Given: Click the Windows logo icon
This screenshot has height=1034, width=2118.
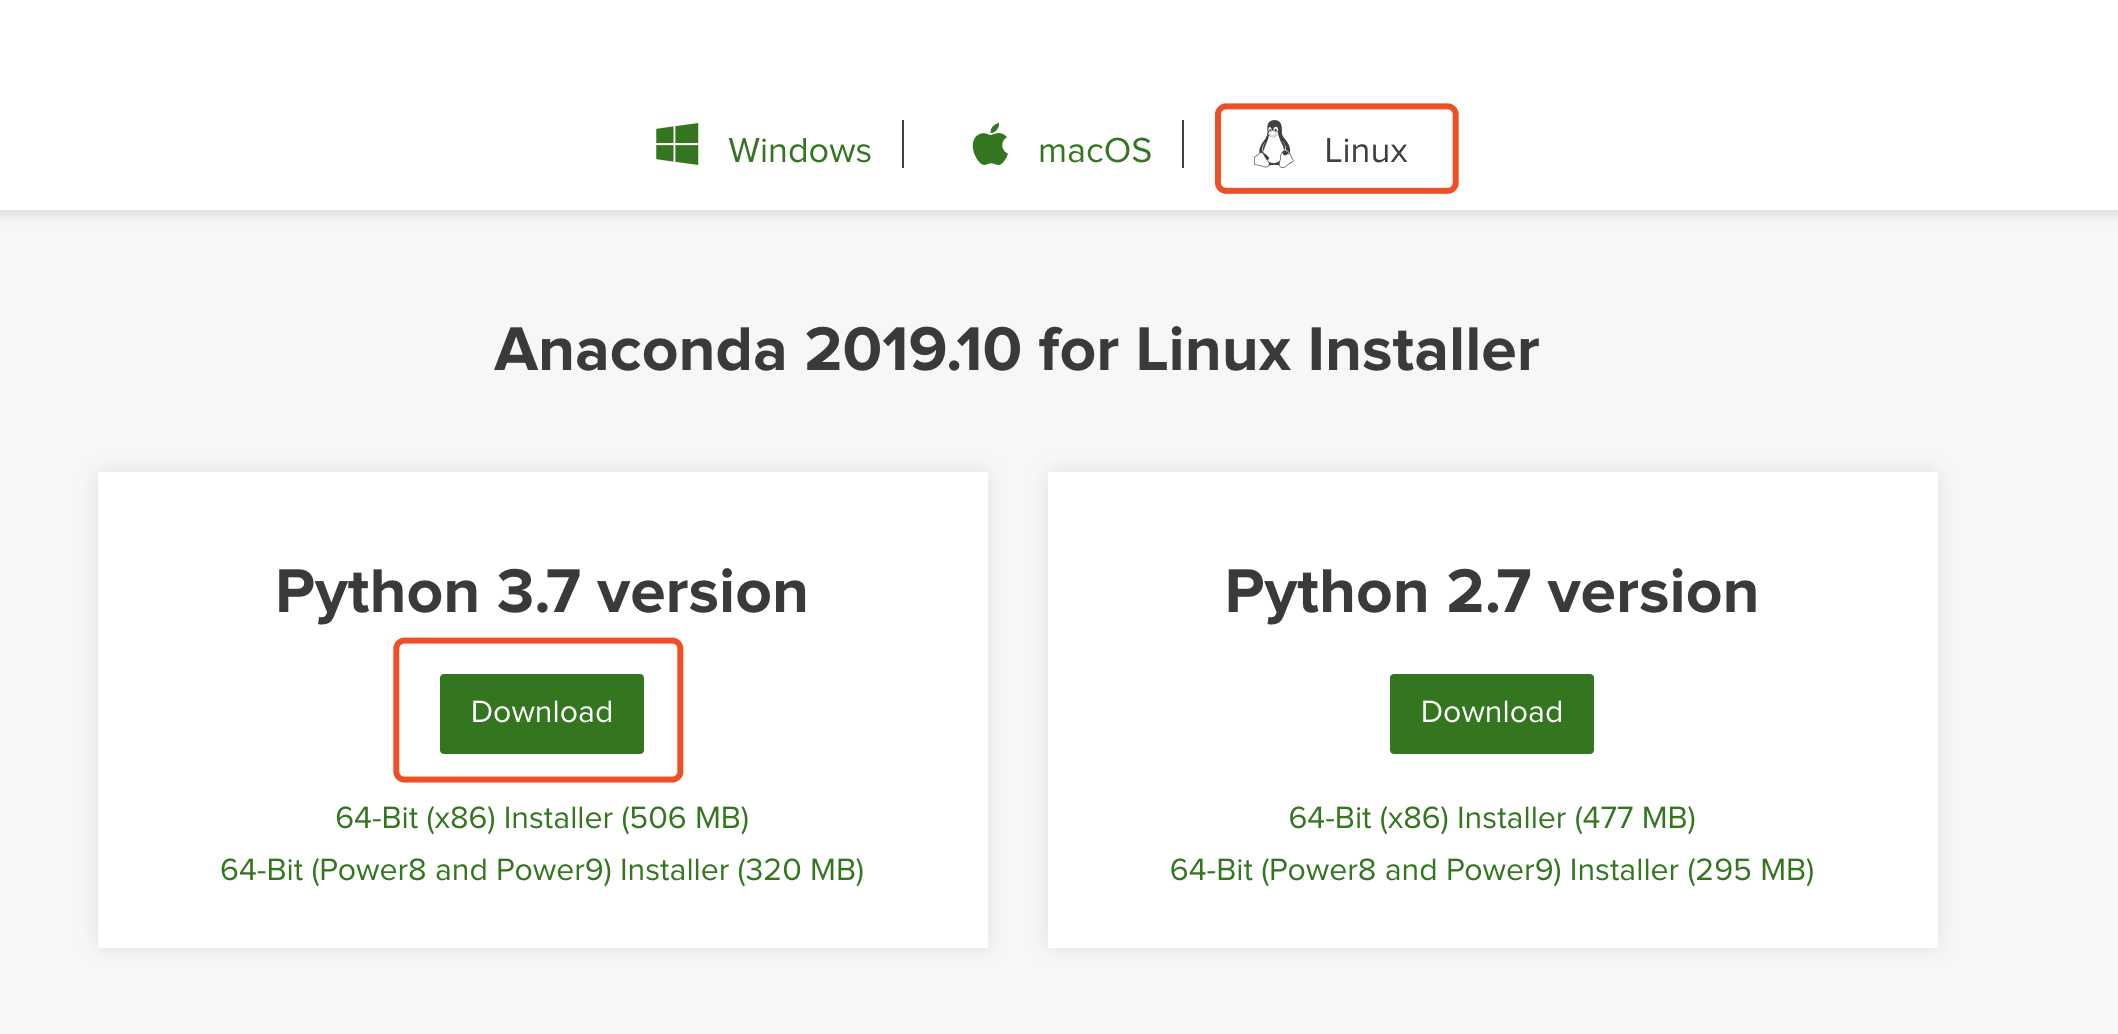Looking at the screenshot, I should click(x=677, y=145).
